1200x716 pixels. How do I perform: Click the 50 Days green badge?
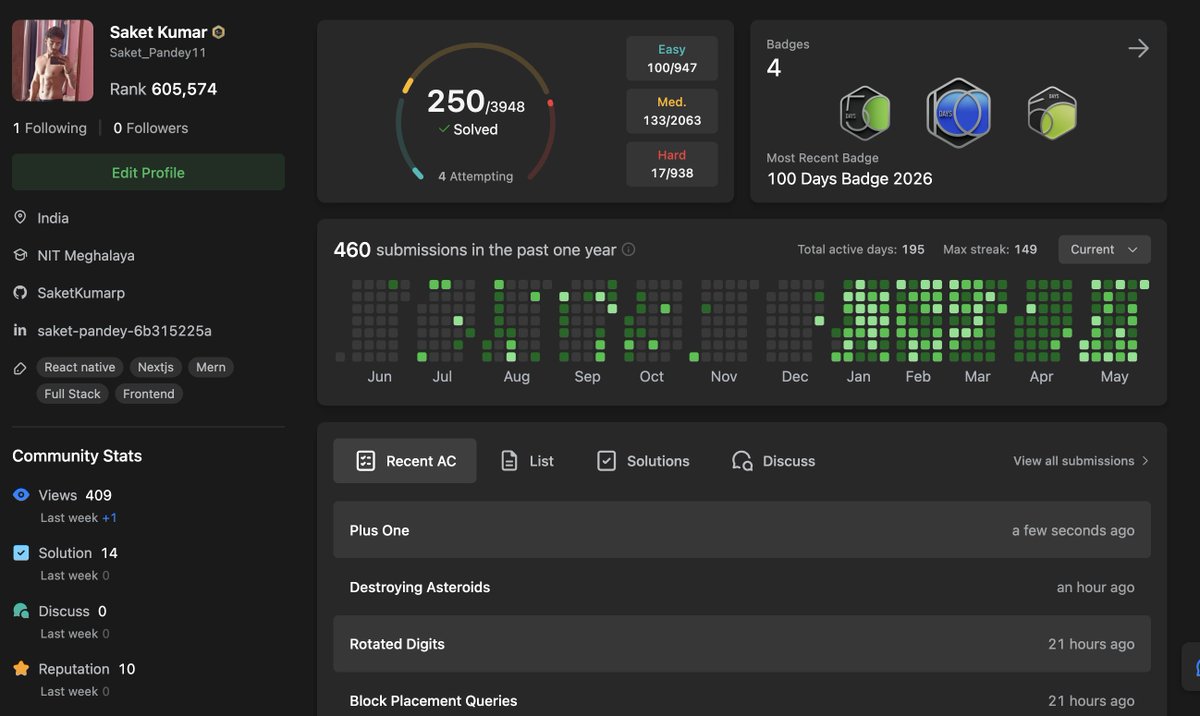point(864,112)
